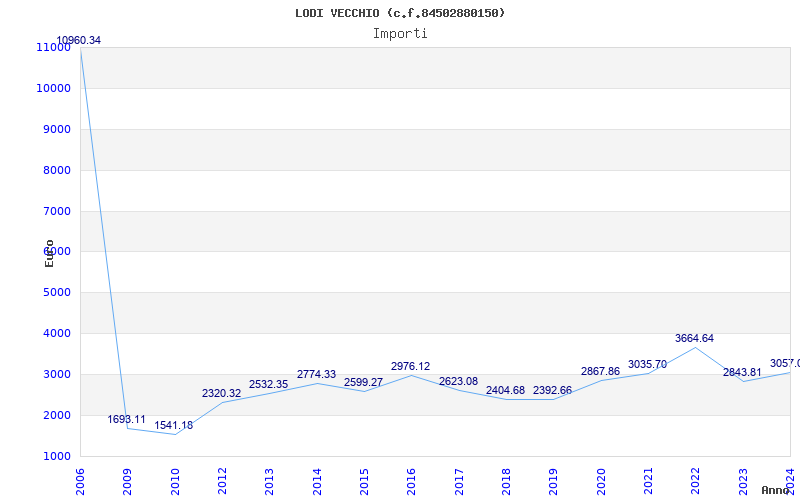Click the 4000 y-axis tick
The width and height of the screenshot is (800, 500).
tap(56, 333)
